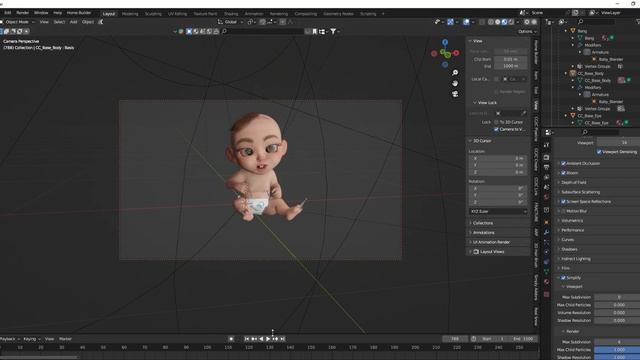Click the timeline End frame field
The image size is (640, 360).
pyautogui.click(x=523, y=339)
